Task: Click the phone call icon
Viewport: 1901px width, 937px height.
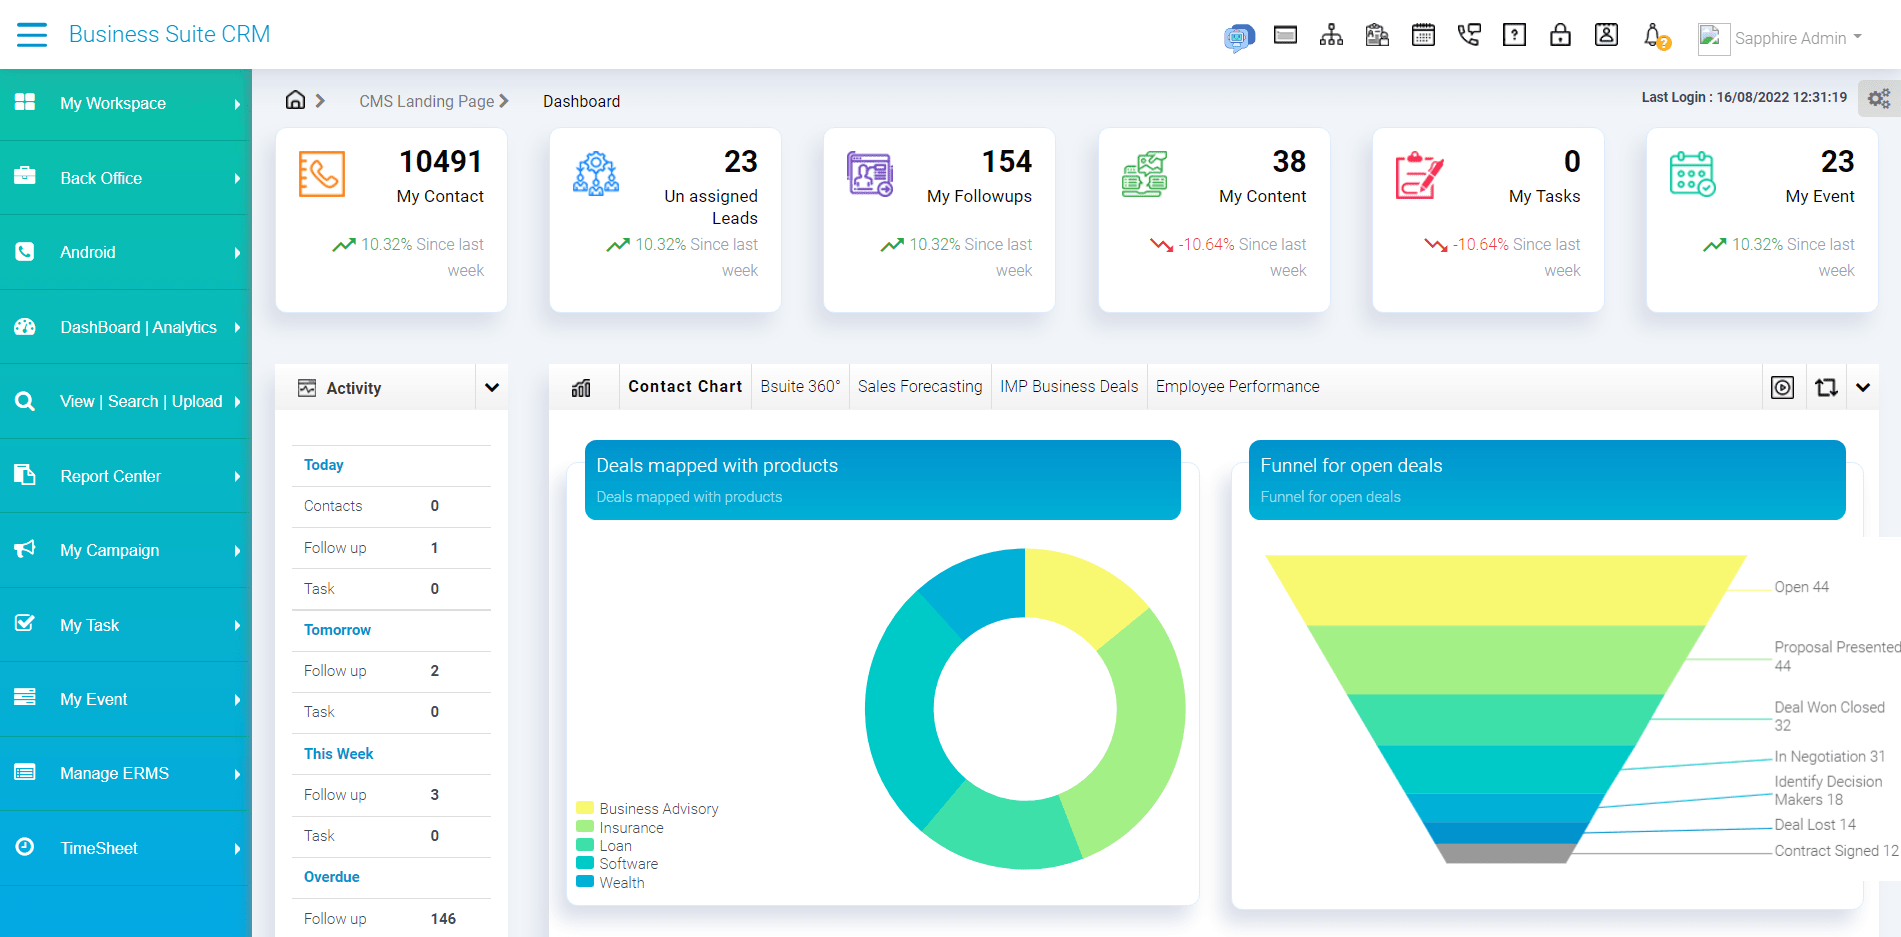Action: pyautogui.click(x=1469, y=35)
